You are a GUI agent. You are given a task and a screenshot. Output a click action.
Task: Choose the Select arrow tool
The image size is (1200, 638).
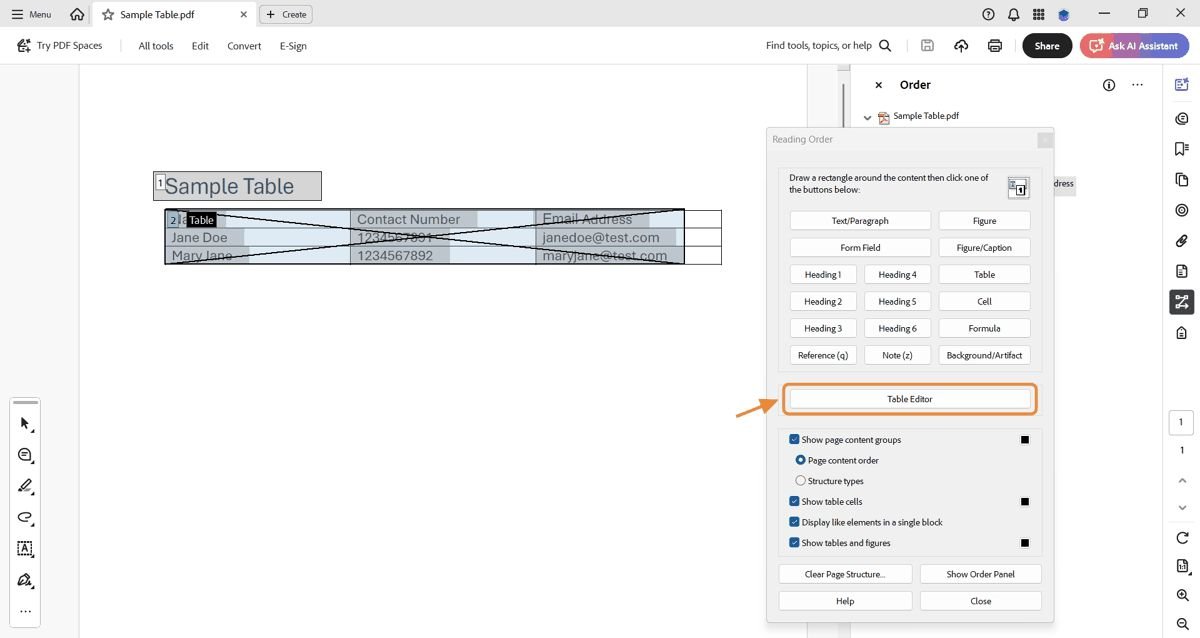click(x=25, y=424)
